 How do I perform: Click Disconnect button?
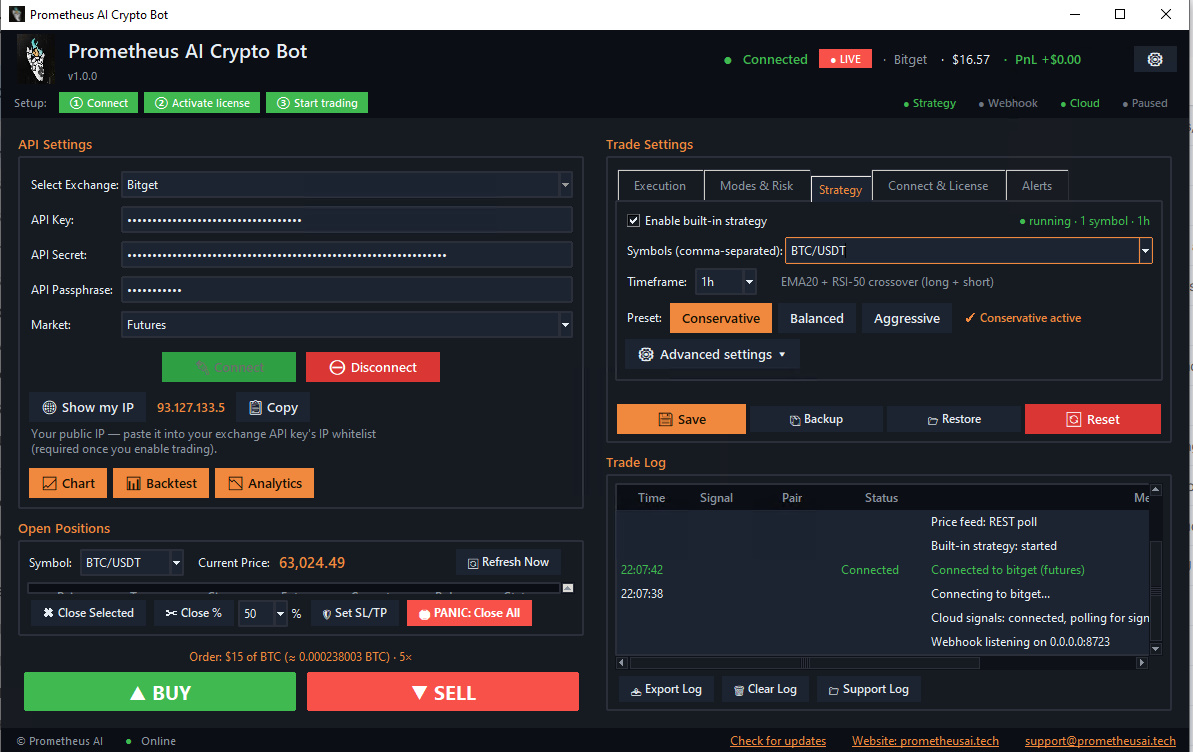[373, 367]
